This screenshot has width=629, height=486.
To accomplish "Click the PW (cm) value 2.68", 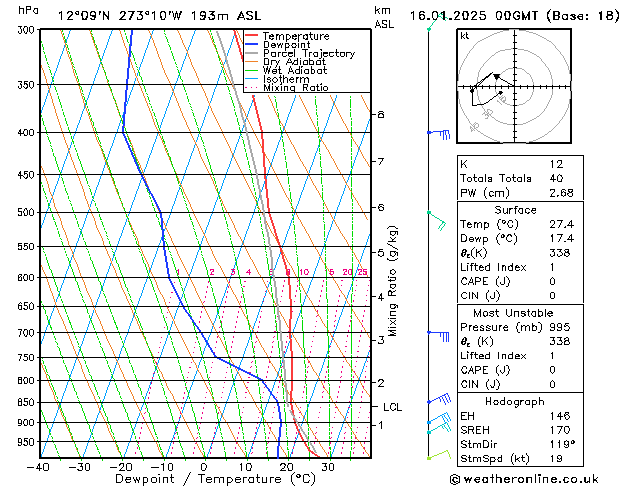I will 561,193.
